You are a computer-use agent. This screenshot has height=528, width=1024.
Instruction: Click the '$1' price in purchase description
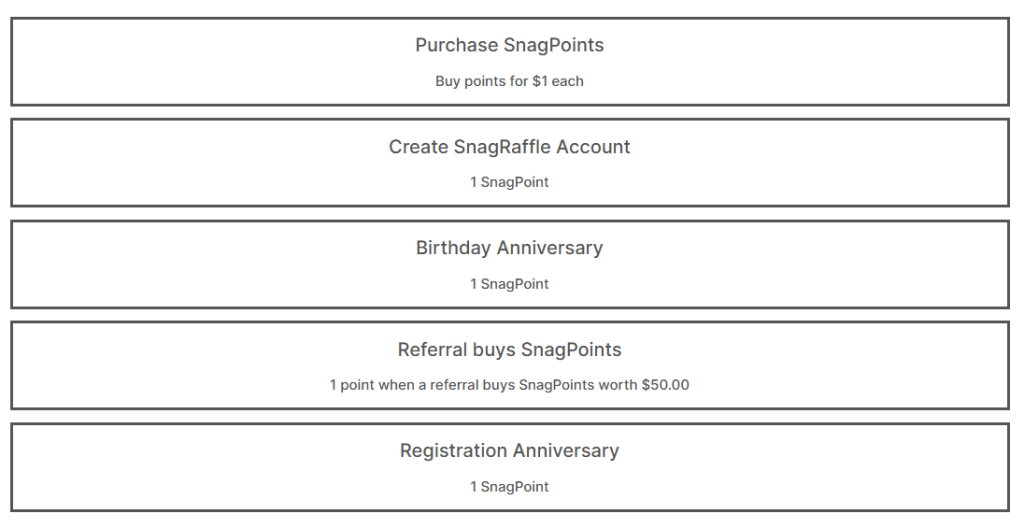coord(540,82)
